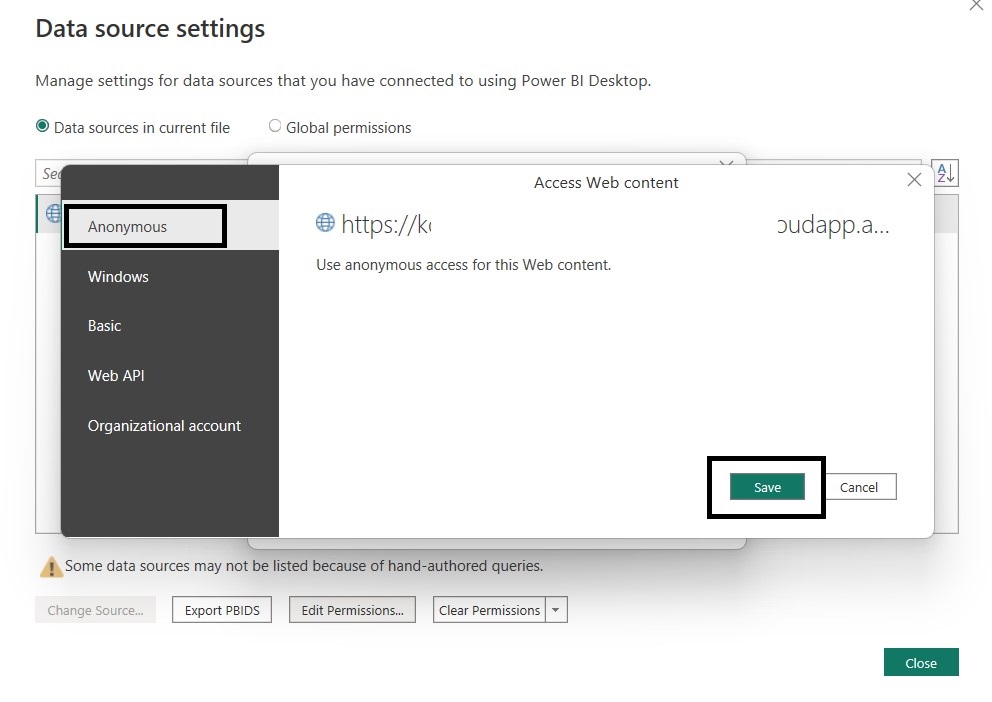The image size is (992, 702).
Task: Close the Access Web content dialog
Action: tap(914, 180)
